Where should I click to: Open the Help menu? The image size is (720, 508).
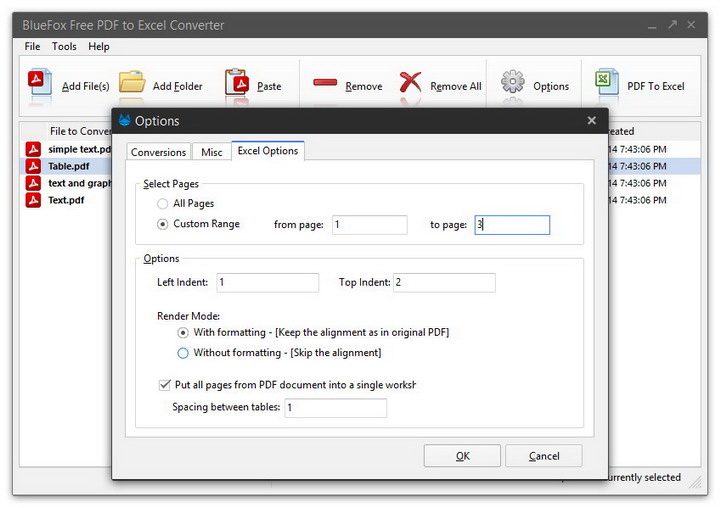point(99,46)
